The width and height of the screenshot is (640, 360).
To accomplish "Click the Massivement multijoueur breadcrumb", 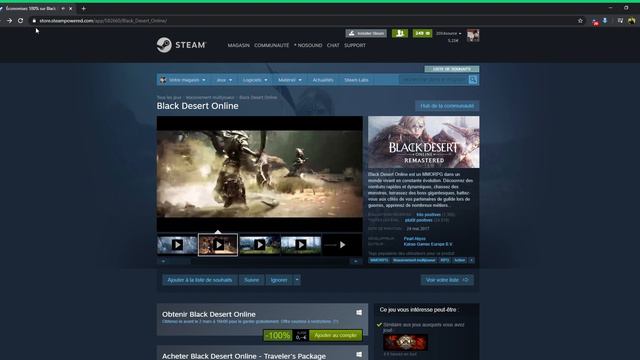I will point(210,98).
